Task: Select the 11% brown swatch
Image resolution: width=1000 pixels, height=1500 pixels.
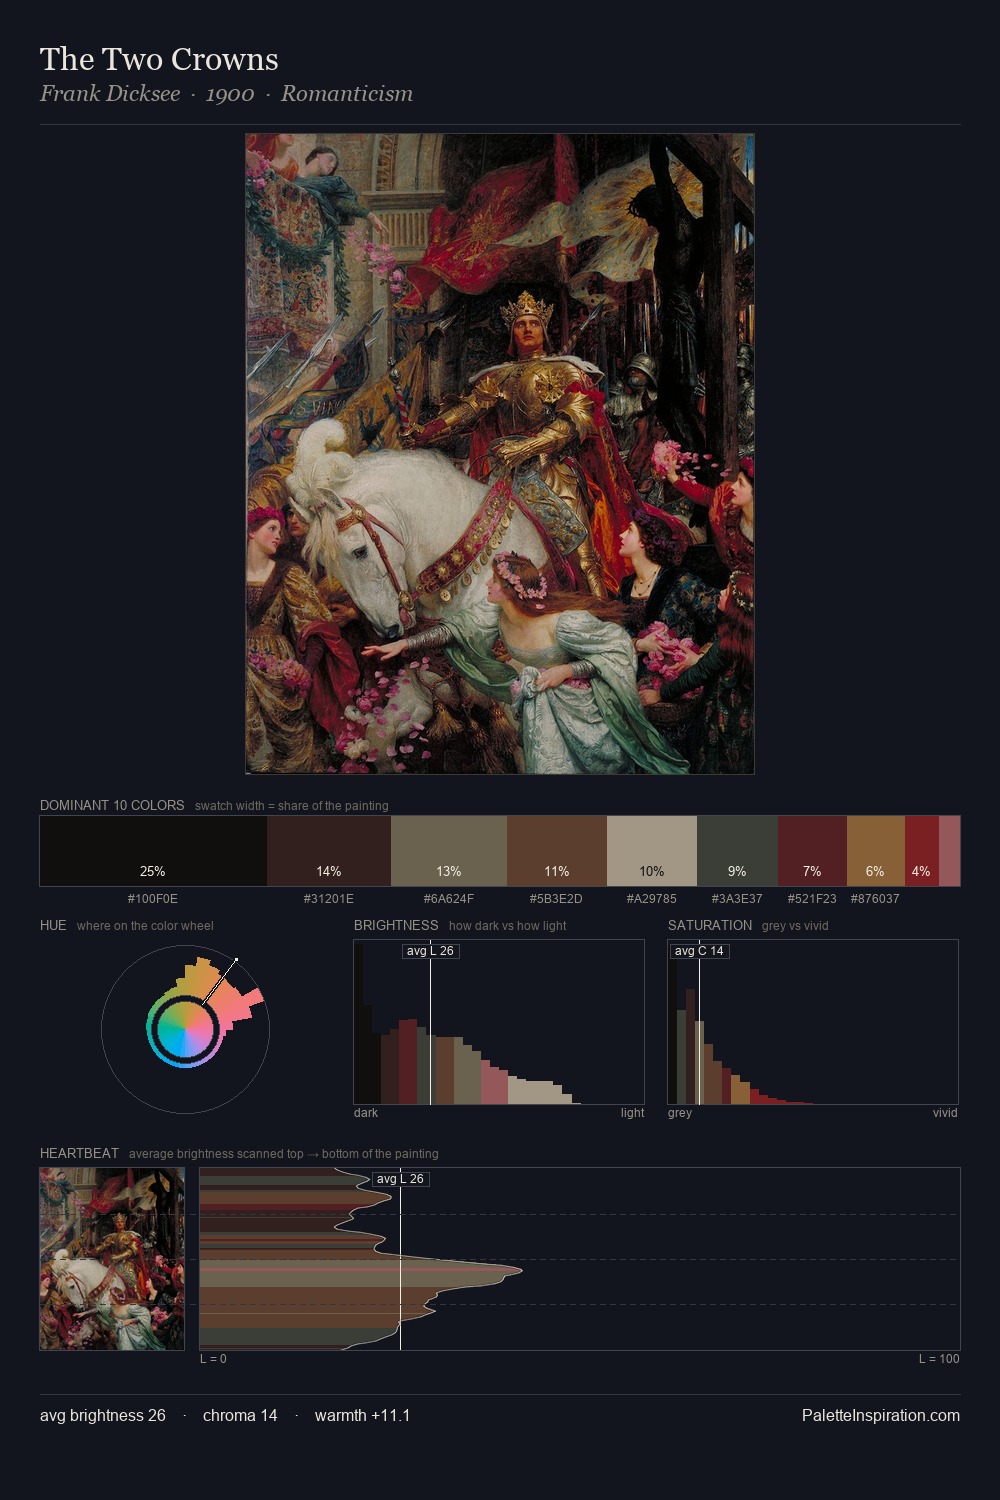Action: (x=557, y=851)
